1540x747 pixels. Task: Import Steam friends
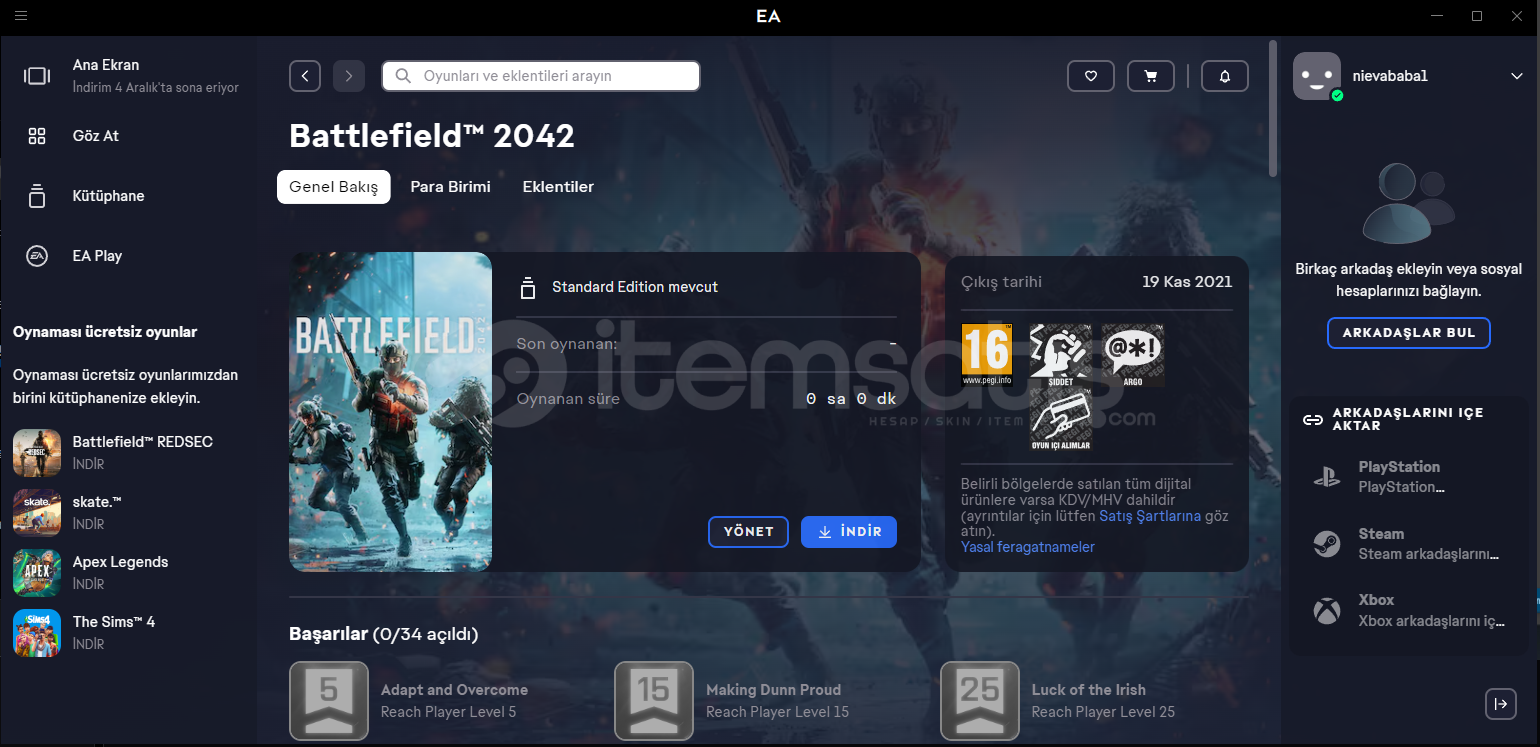point(1409,544)
